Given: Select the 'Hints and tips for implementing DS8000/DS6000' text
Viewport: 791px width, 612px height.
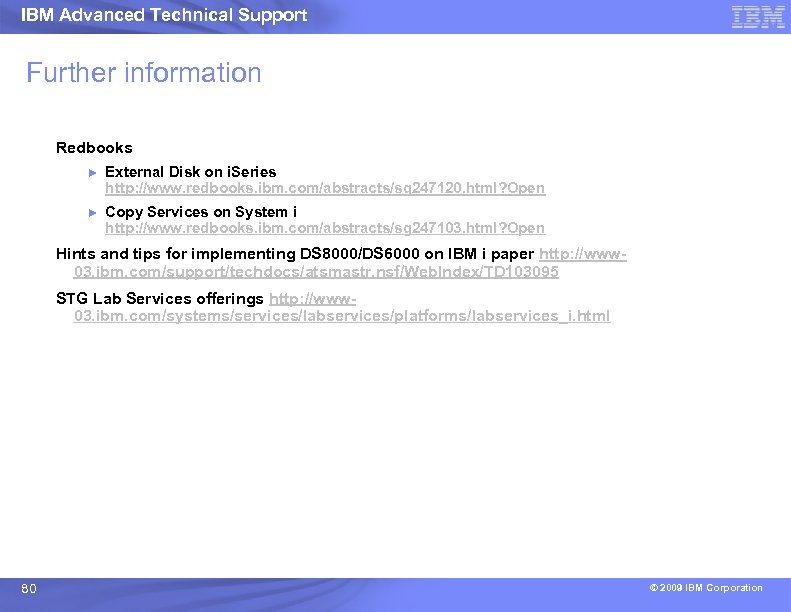Looking at the screenshot, I should click(238, 254).
